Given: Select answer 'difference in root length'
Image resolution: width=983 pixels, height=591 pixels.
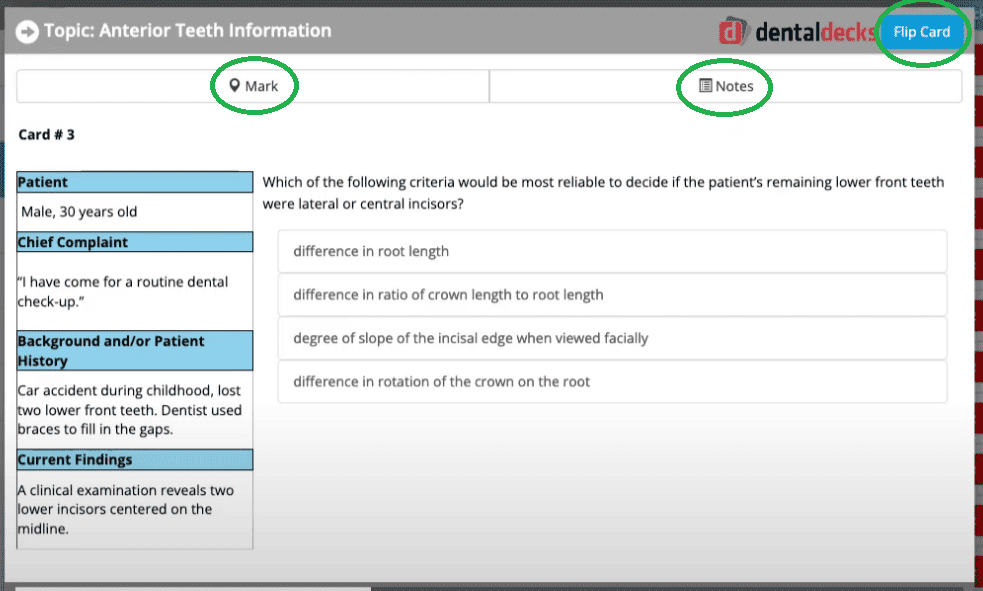Looking at the screenshot, I should [612, 251].
